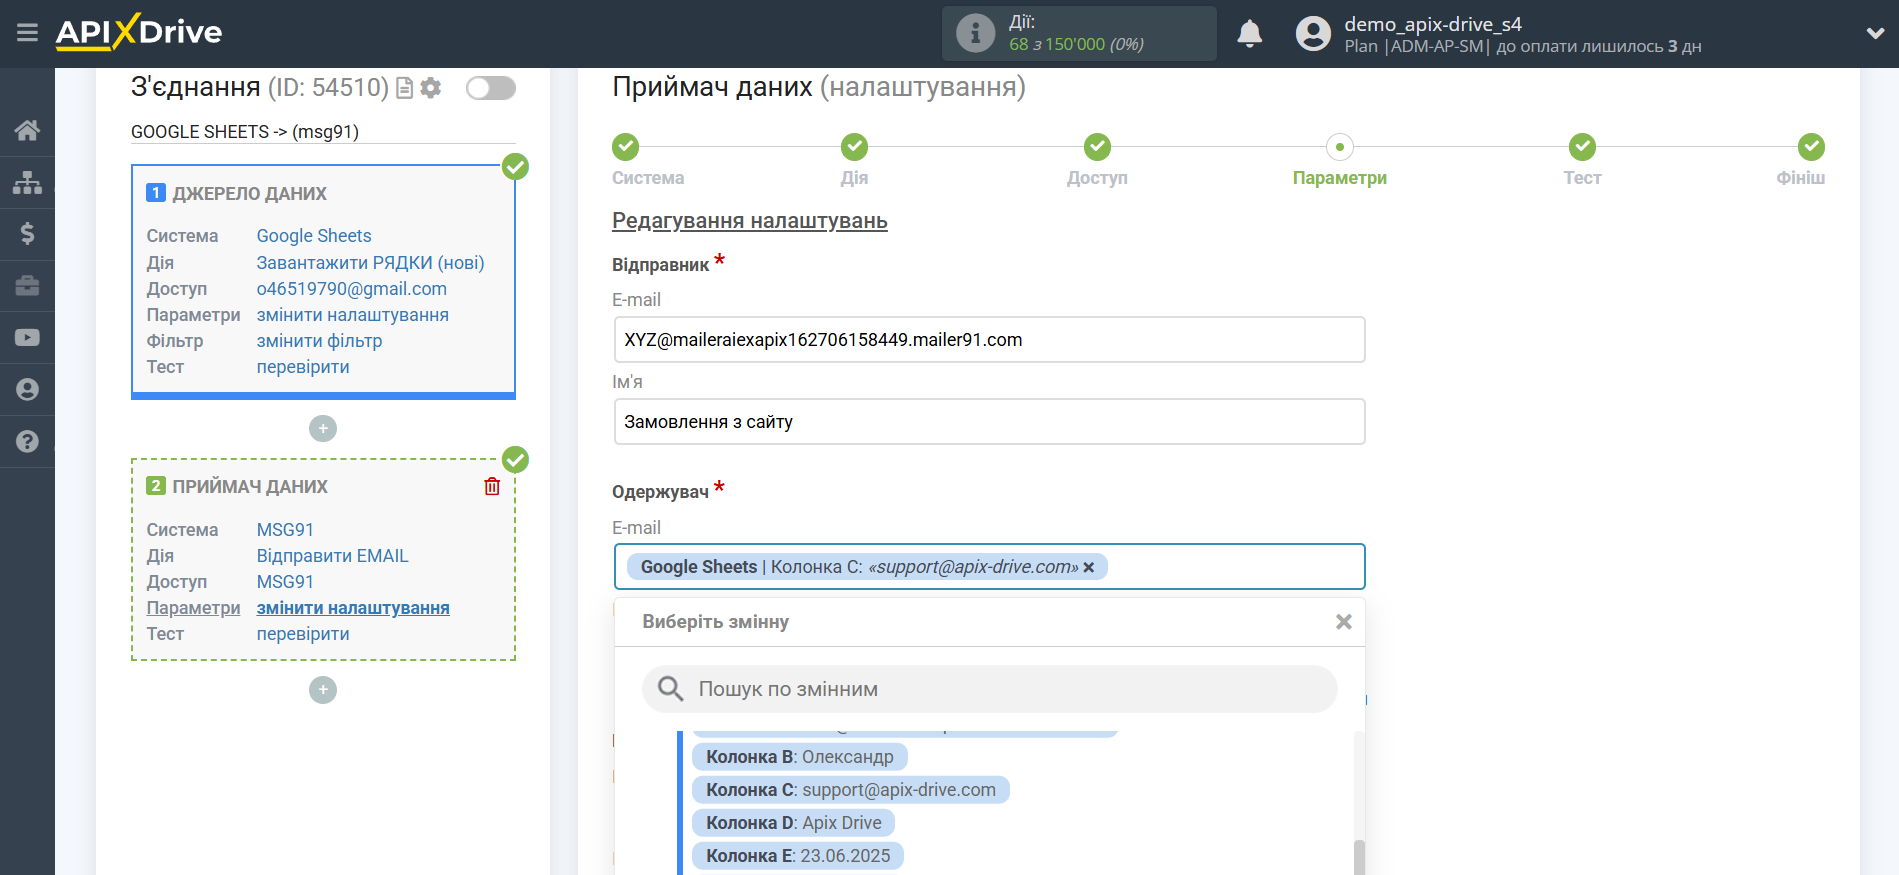
Task: Open help question icon in sidebar
Action: [27, 442]
